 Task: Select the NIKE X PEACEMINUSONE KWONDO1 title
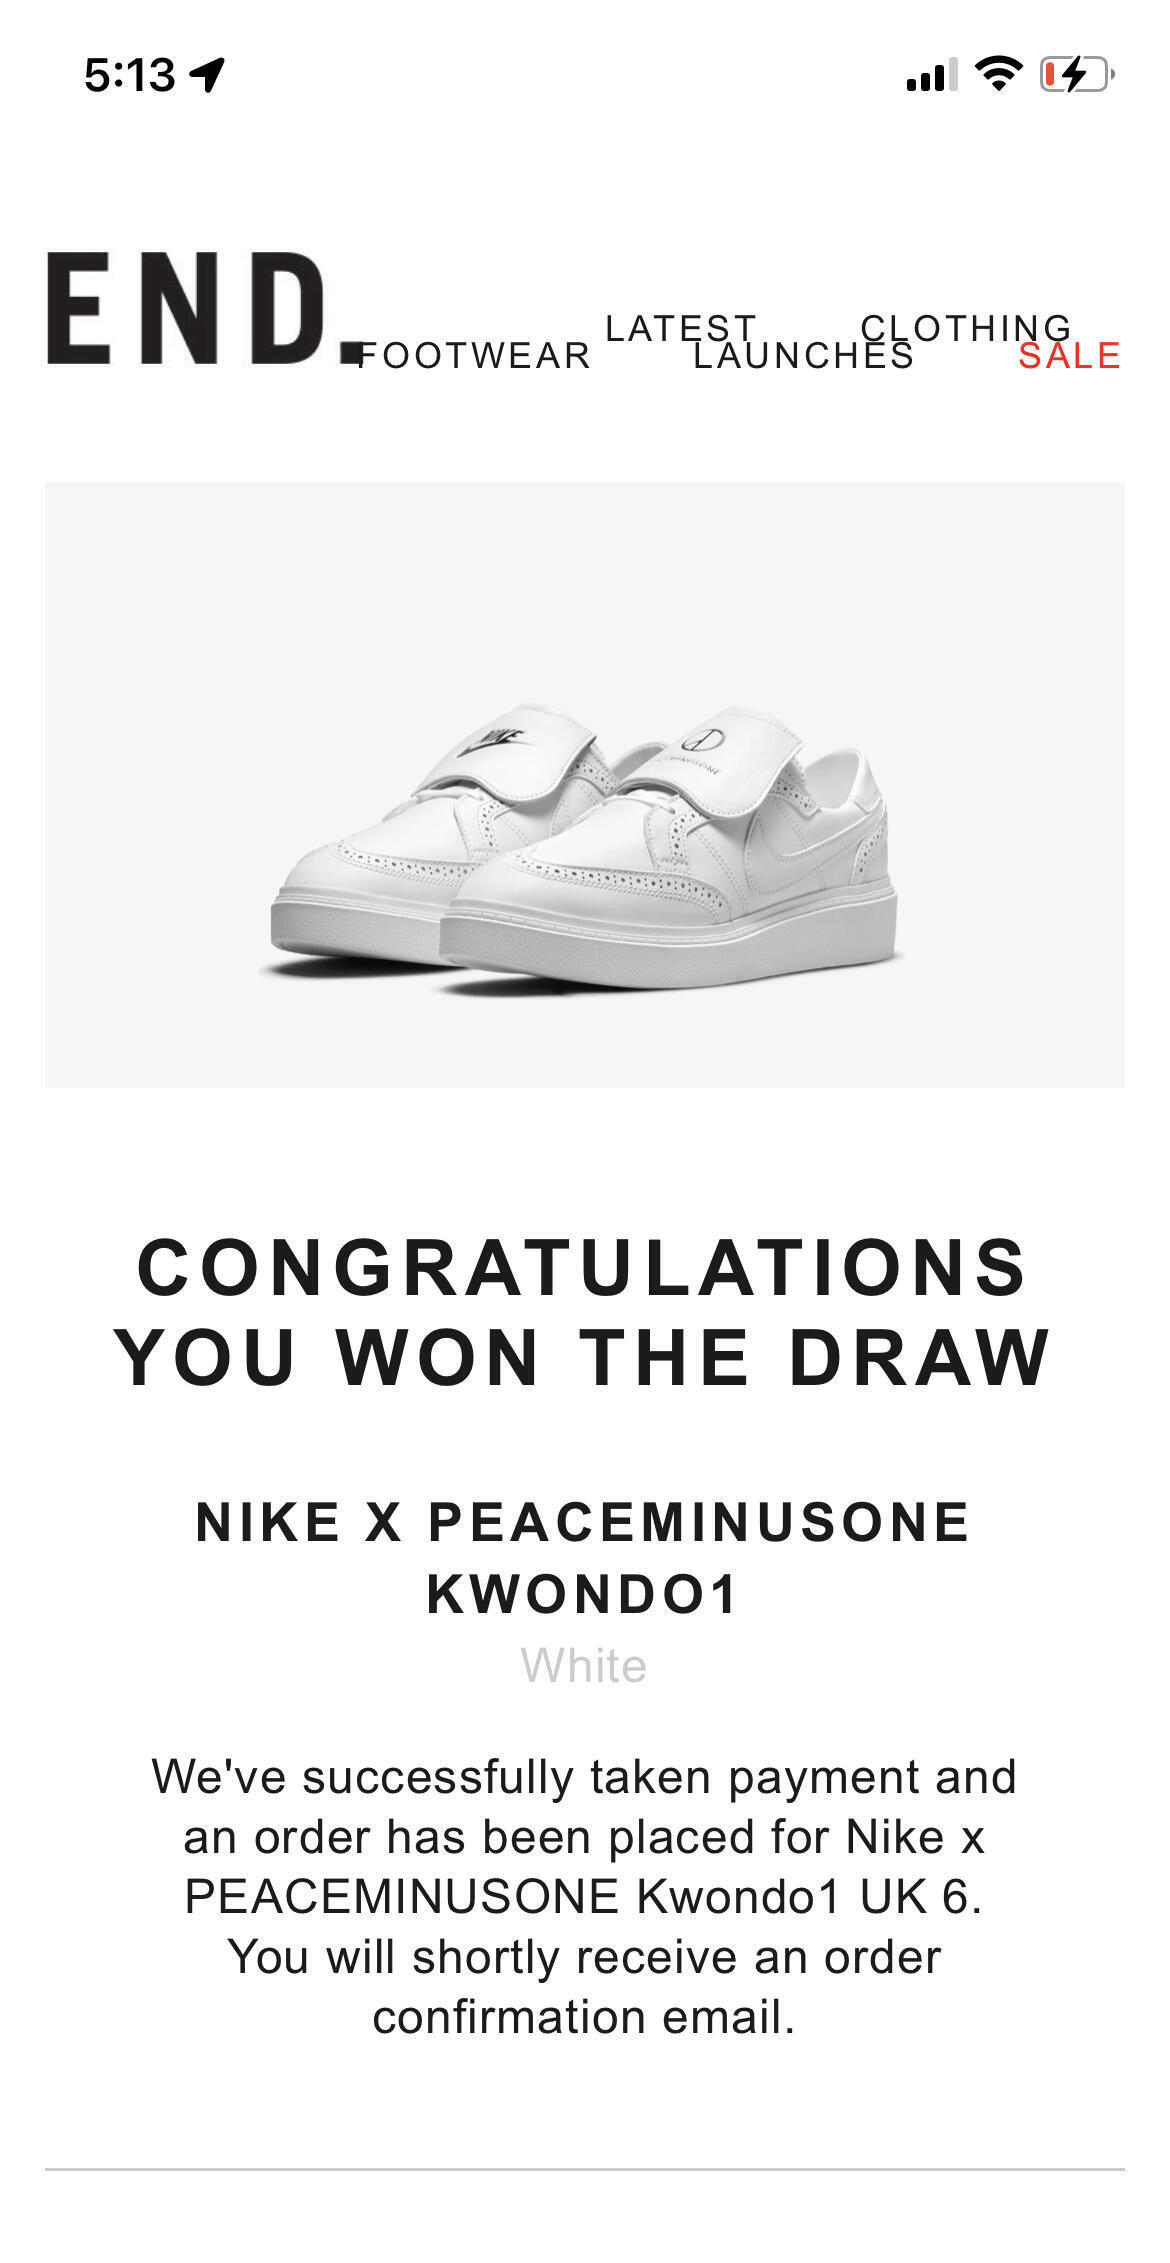click(583, 1557)
